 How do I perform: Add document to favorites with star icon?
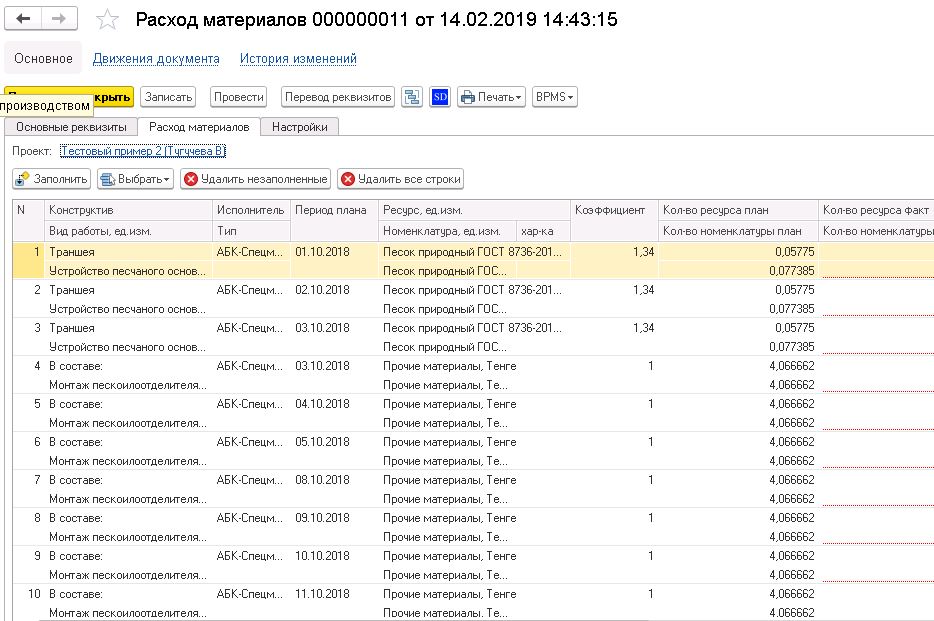point(108,21)
